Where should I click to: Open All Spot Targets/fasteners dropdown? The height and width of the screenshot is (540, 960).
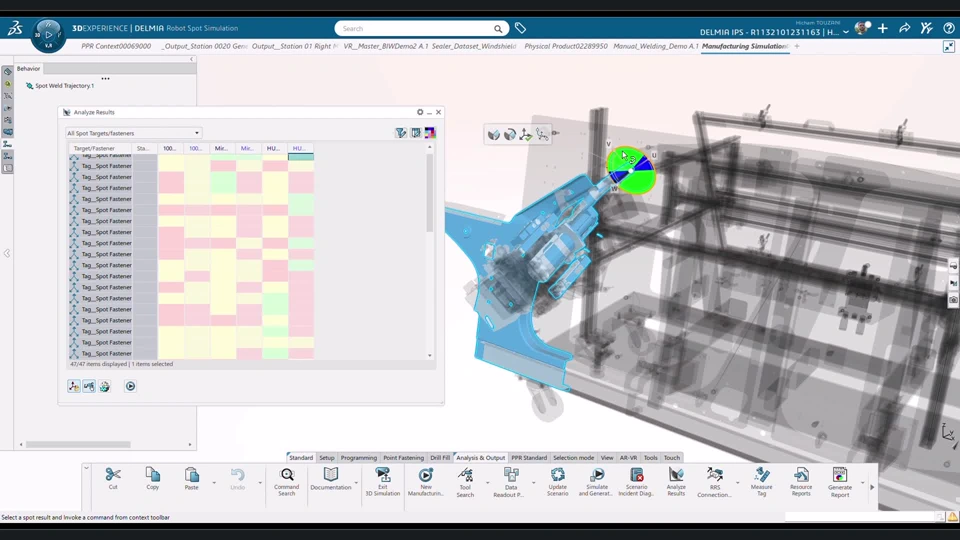133,133
